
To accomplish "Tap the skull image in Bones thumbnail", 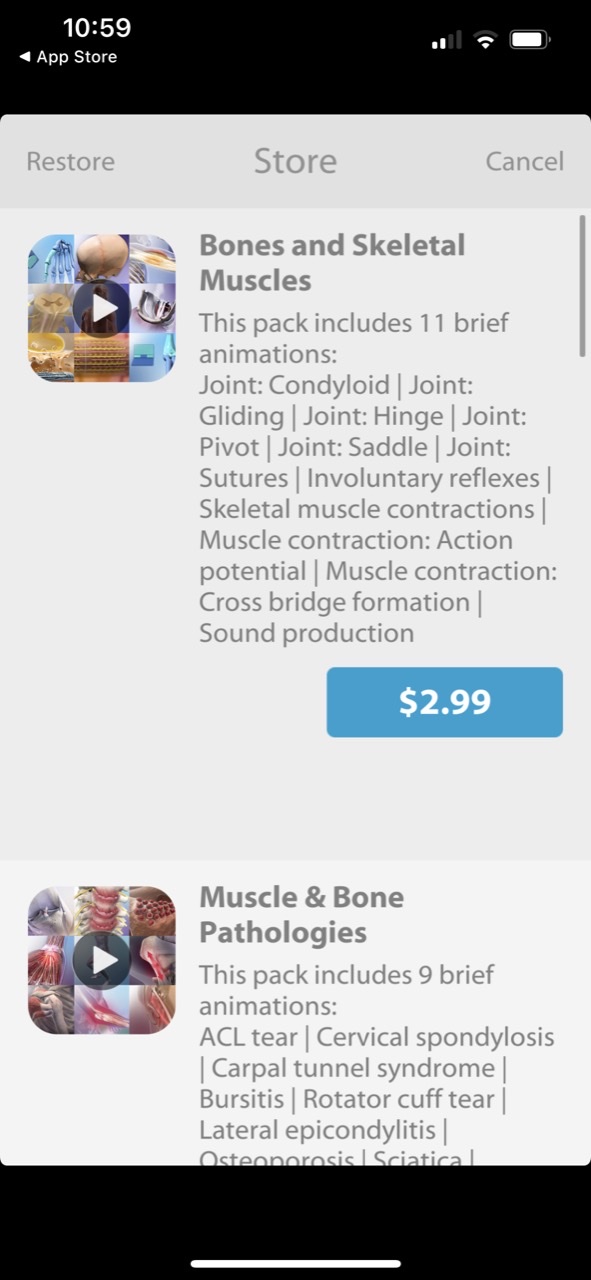I will pos(102,258).
